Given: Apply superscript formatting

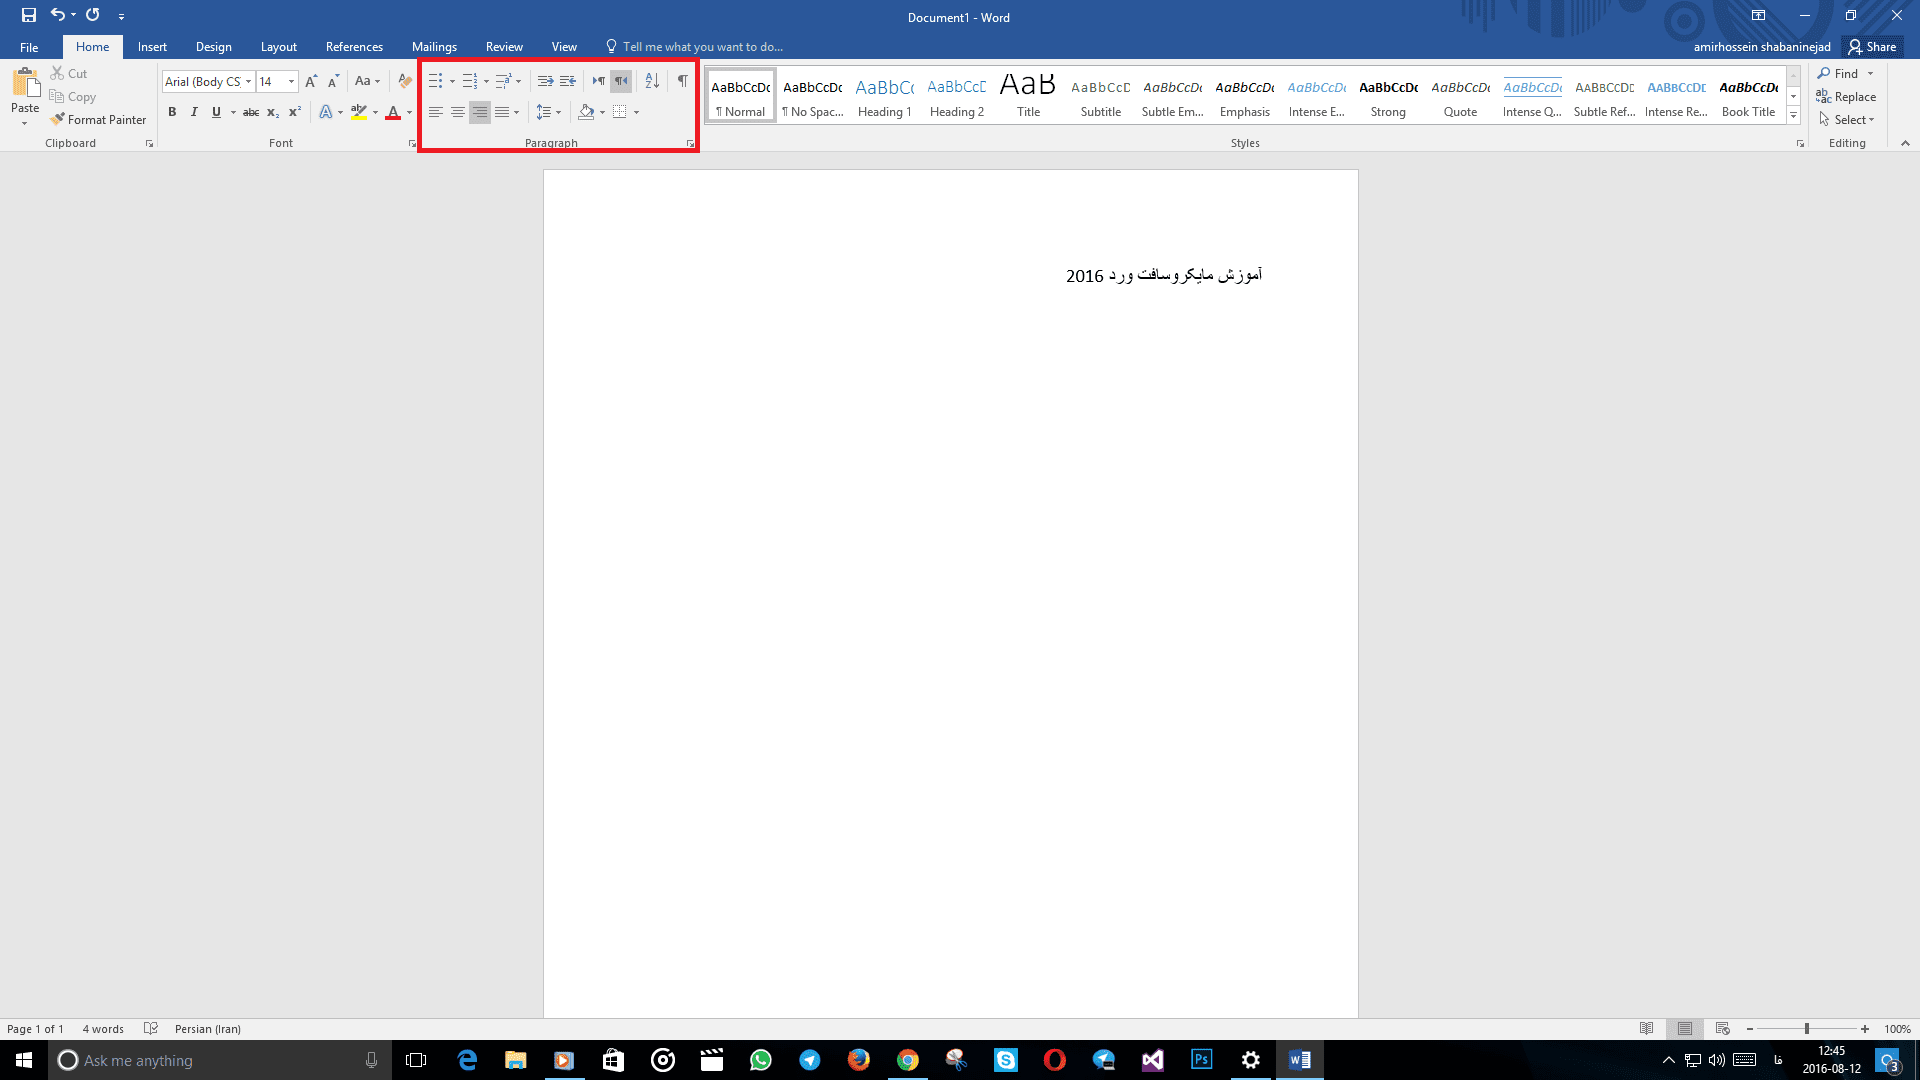Looking at the screenshot, I should [295, 112].
